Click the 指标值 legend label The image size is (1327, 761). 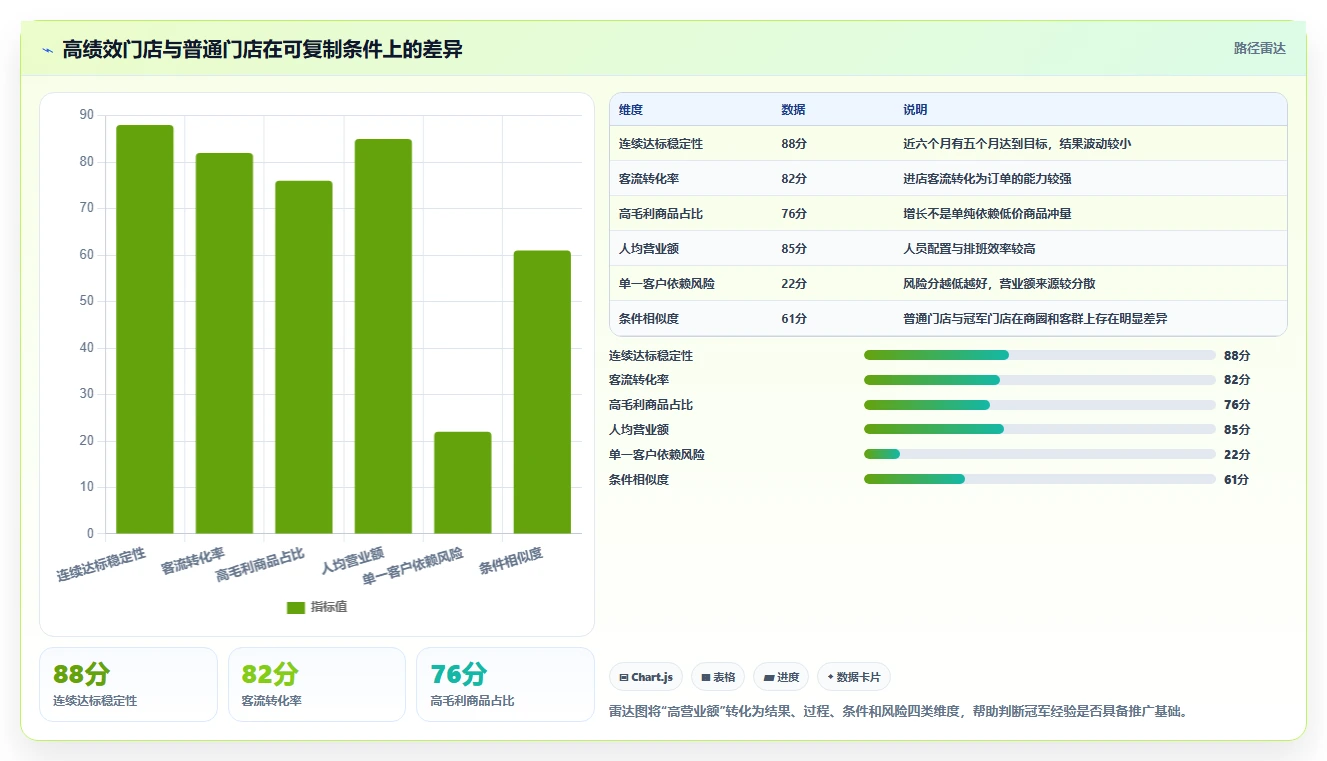coord(329,607)
